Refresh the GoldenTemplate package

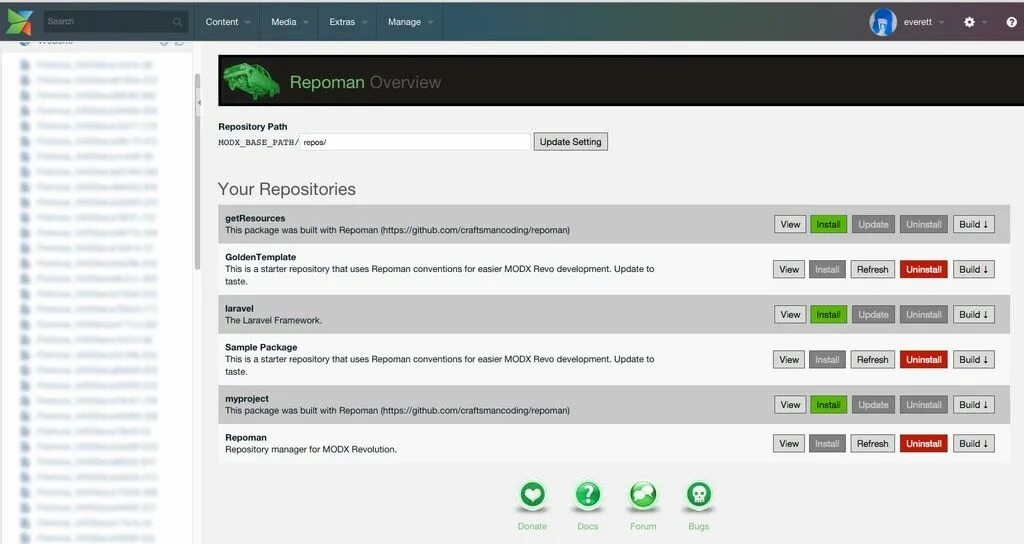[872, 269]
